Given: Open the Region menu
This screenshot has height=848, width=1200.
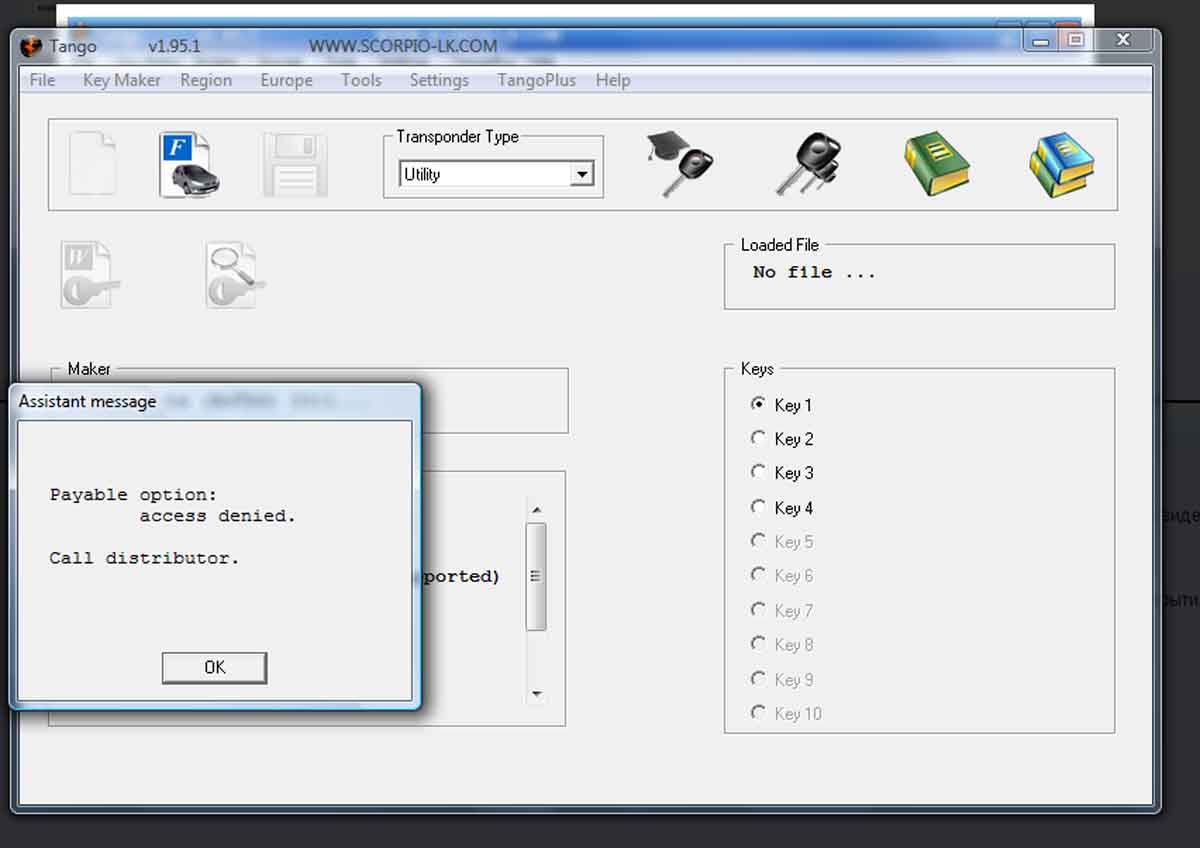Looking at the screenshot, I should [206, 80].
